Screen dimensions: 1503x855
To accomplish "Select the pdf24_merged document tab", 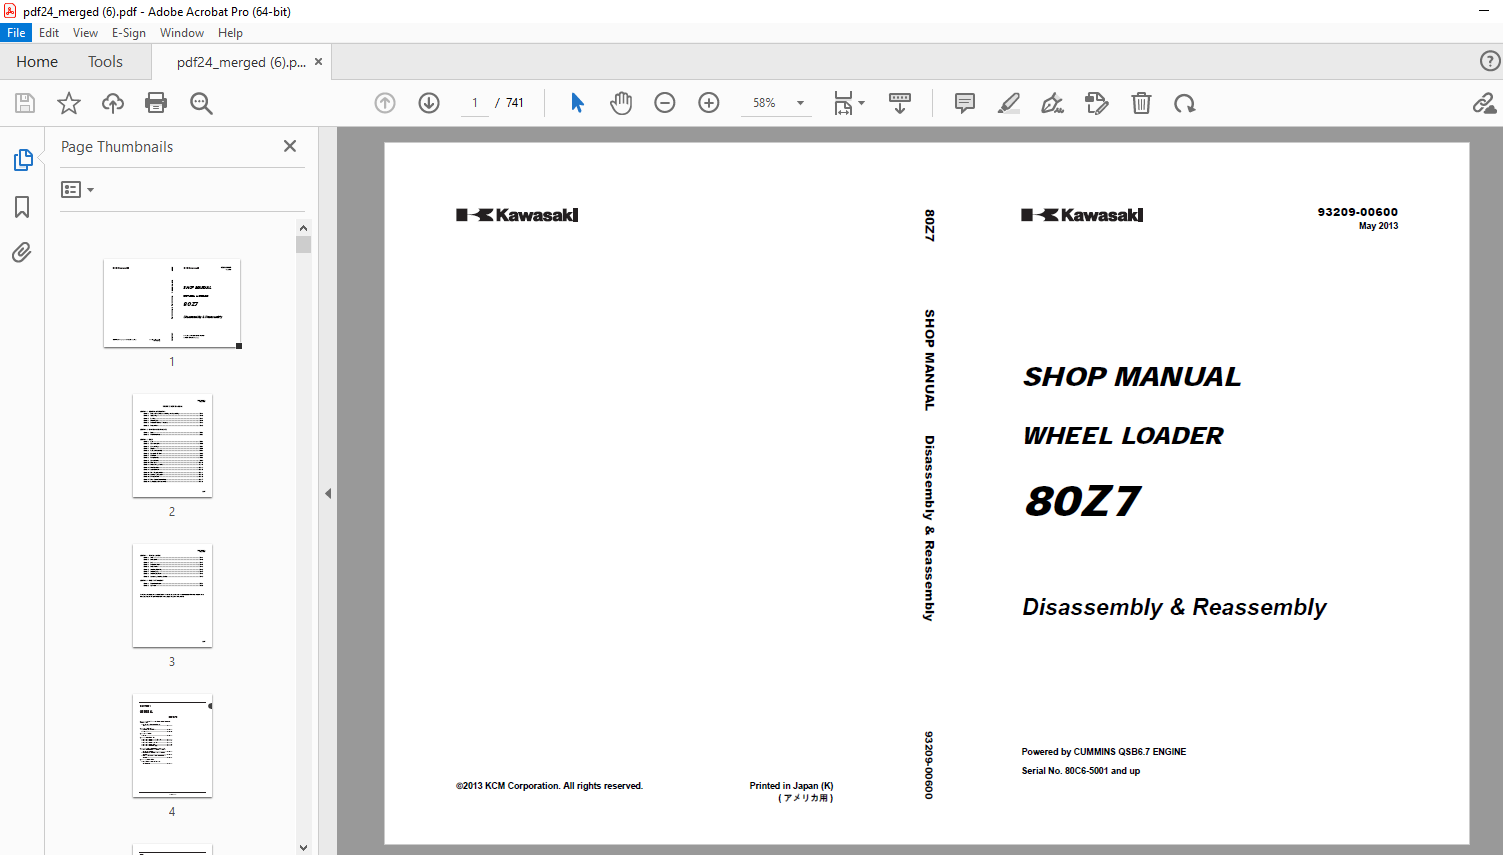I will point(241,62).
